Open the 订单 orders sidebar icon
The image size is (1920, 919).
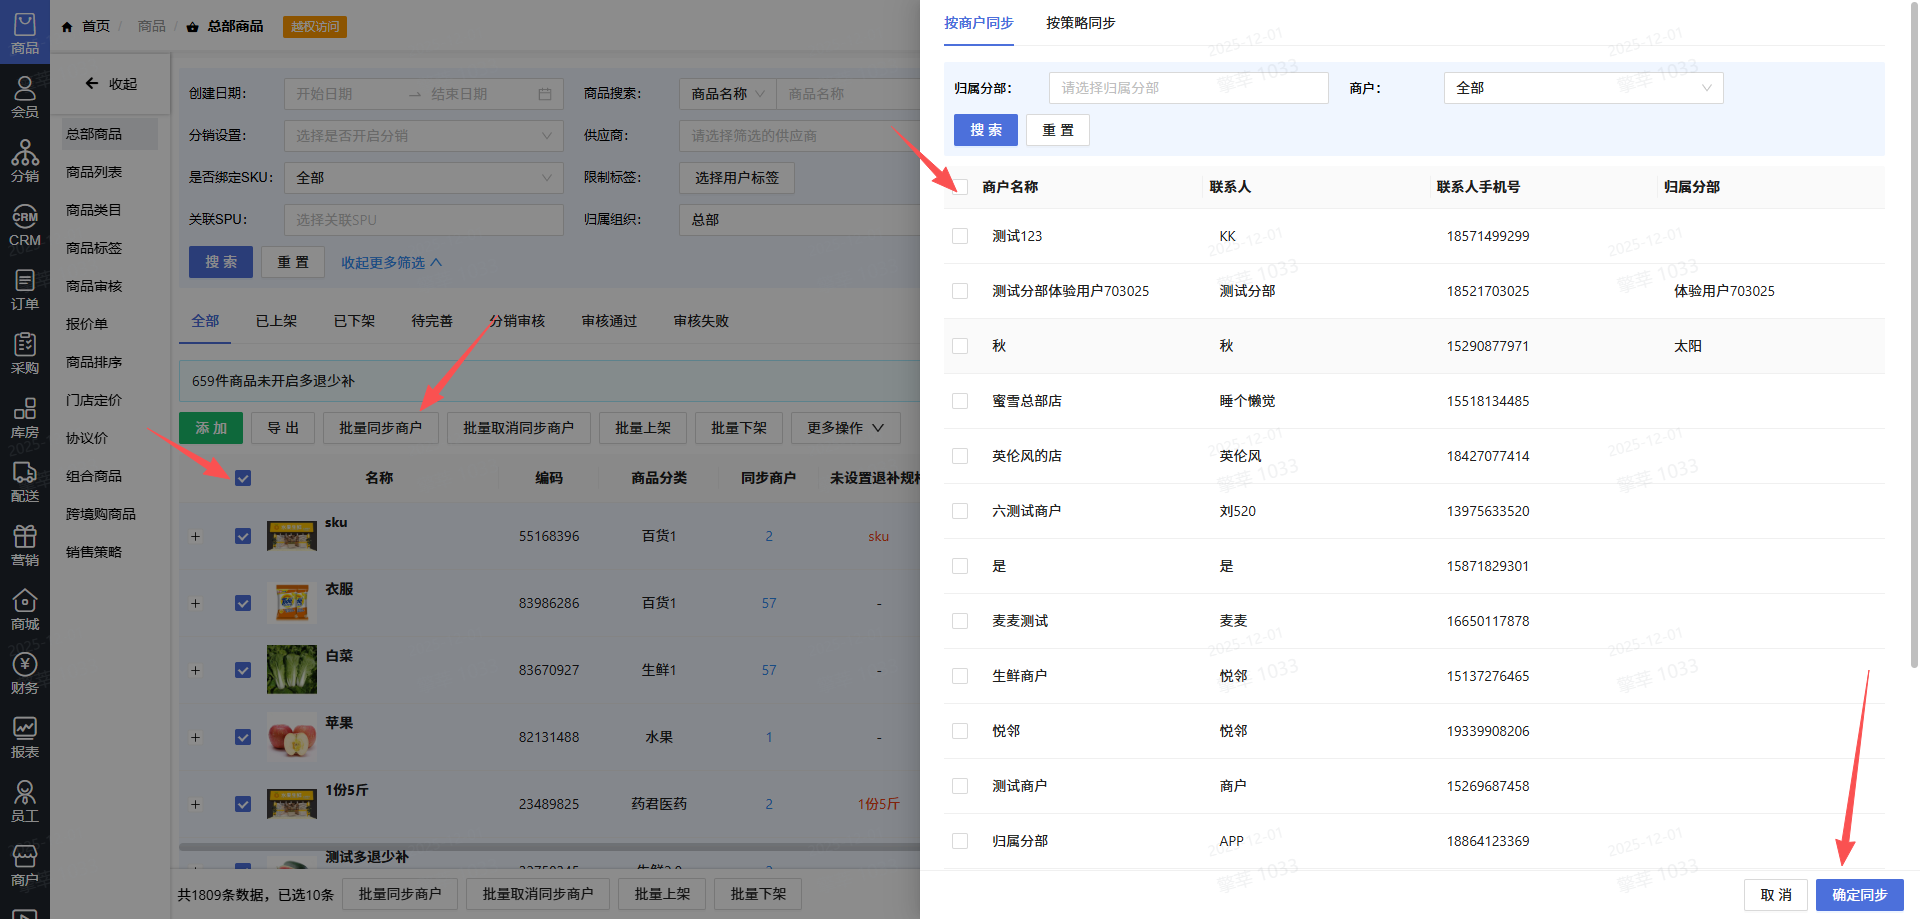pos(25,289)
